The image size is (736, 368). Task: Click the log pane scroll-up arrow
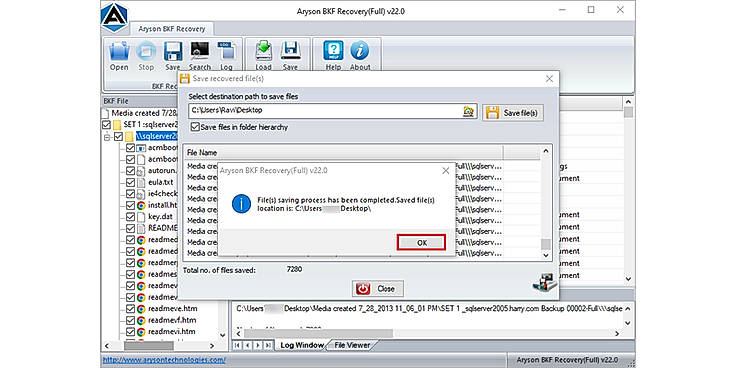click(629, 308)
